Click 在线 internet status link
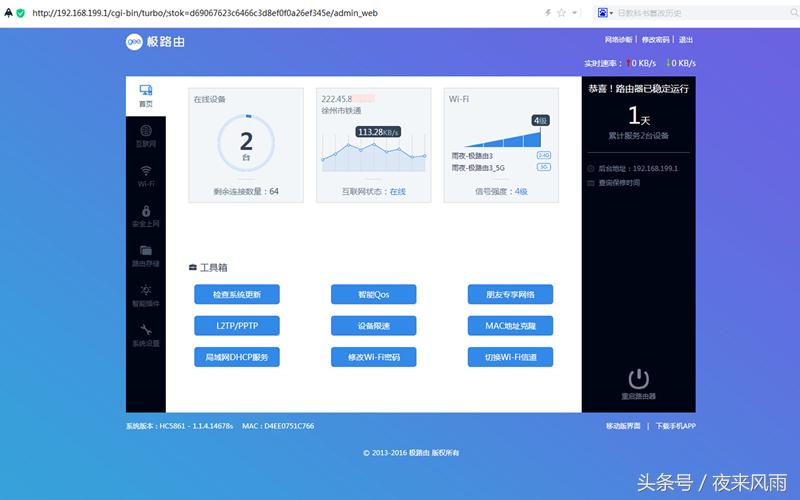 [x=397, y=191]
